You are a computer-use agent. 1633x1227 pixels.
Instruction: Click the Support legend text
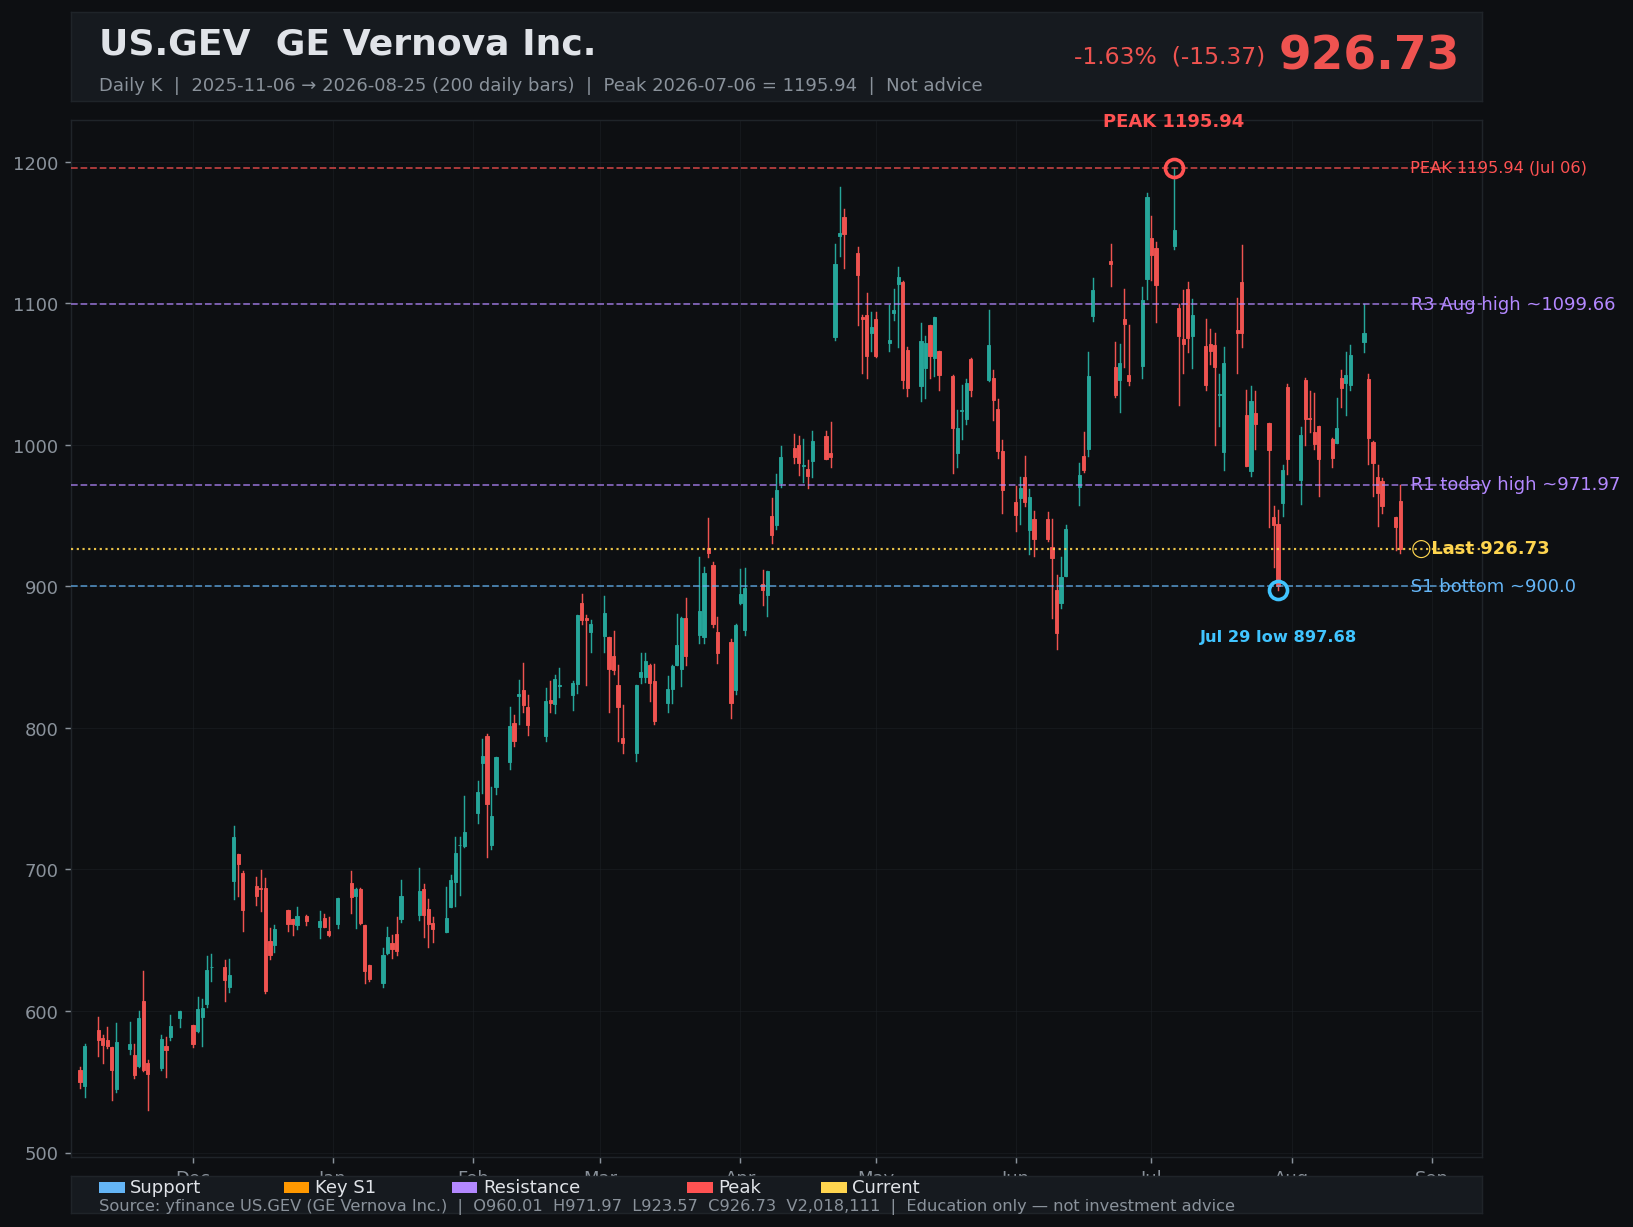[165, 1187]
